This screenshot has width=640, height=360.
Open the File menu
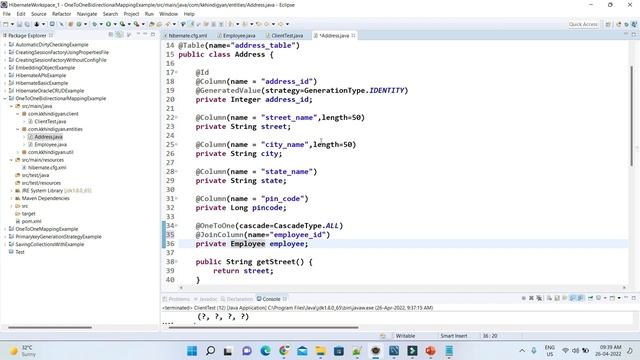coord(7,14)
